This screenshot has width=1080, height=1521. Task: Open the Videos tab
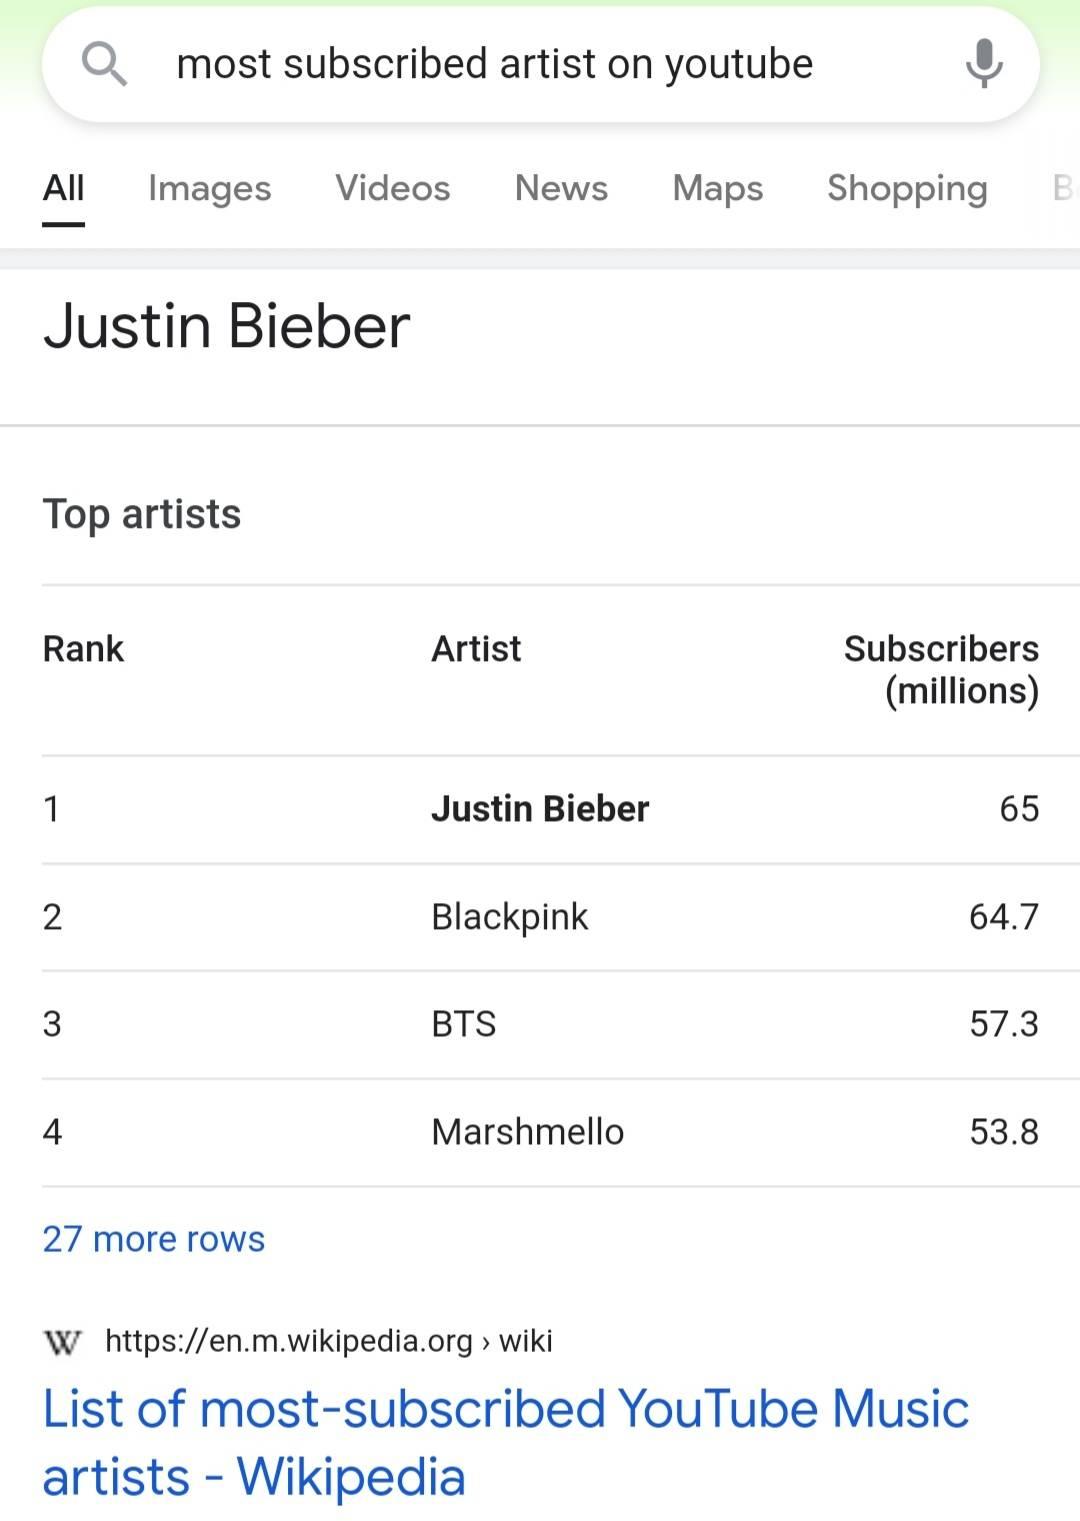(392, 188)
